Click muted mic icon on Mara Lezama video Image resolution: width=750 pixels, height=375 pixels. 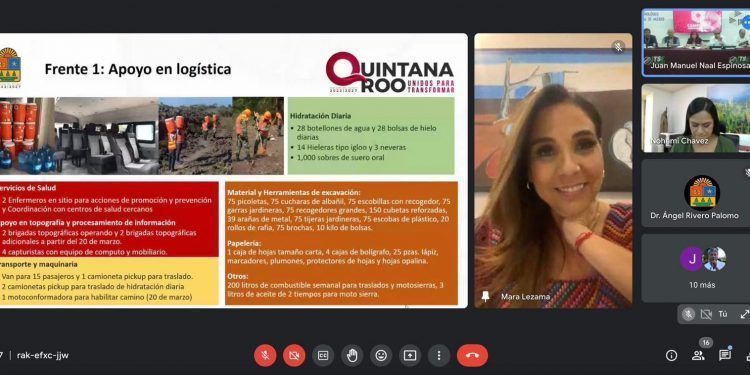618,47
